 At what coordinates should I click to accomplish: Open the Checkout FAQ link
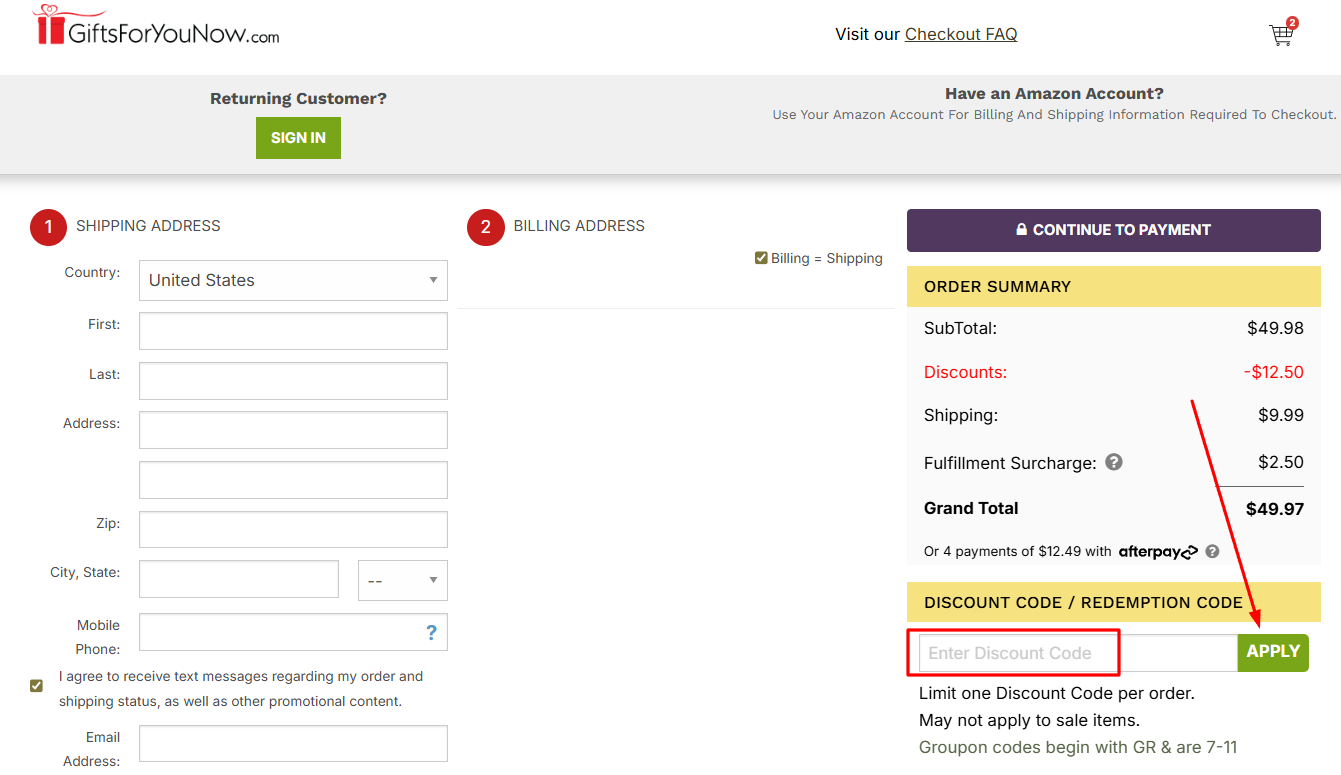click(x=960, y=33)
